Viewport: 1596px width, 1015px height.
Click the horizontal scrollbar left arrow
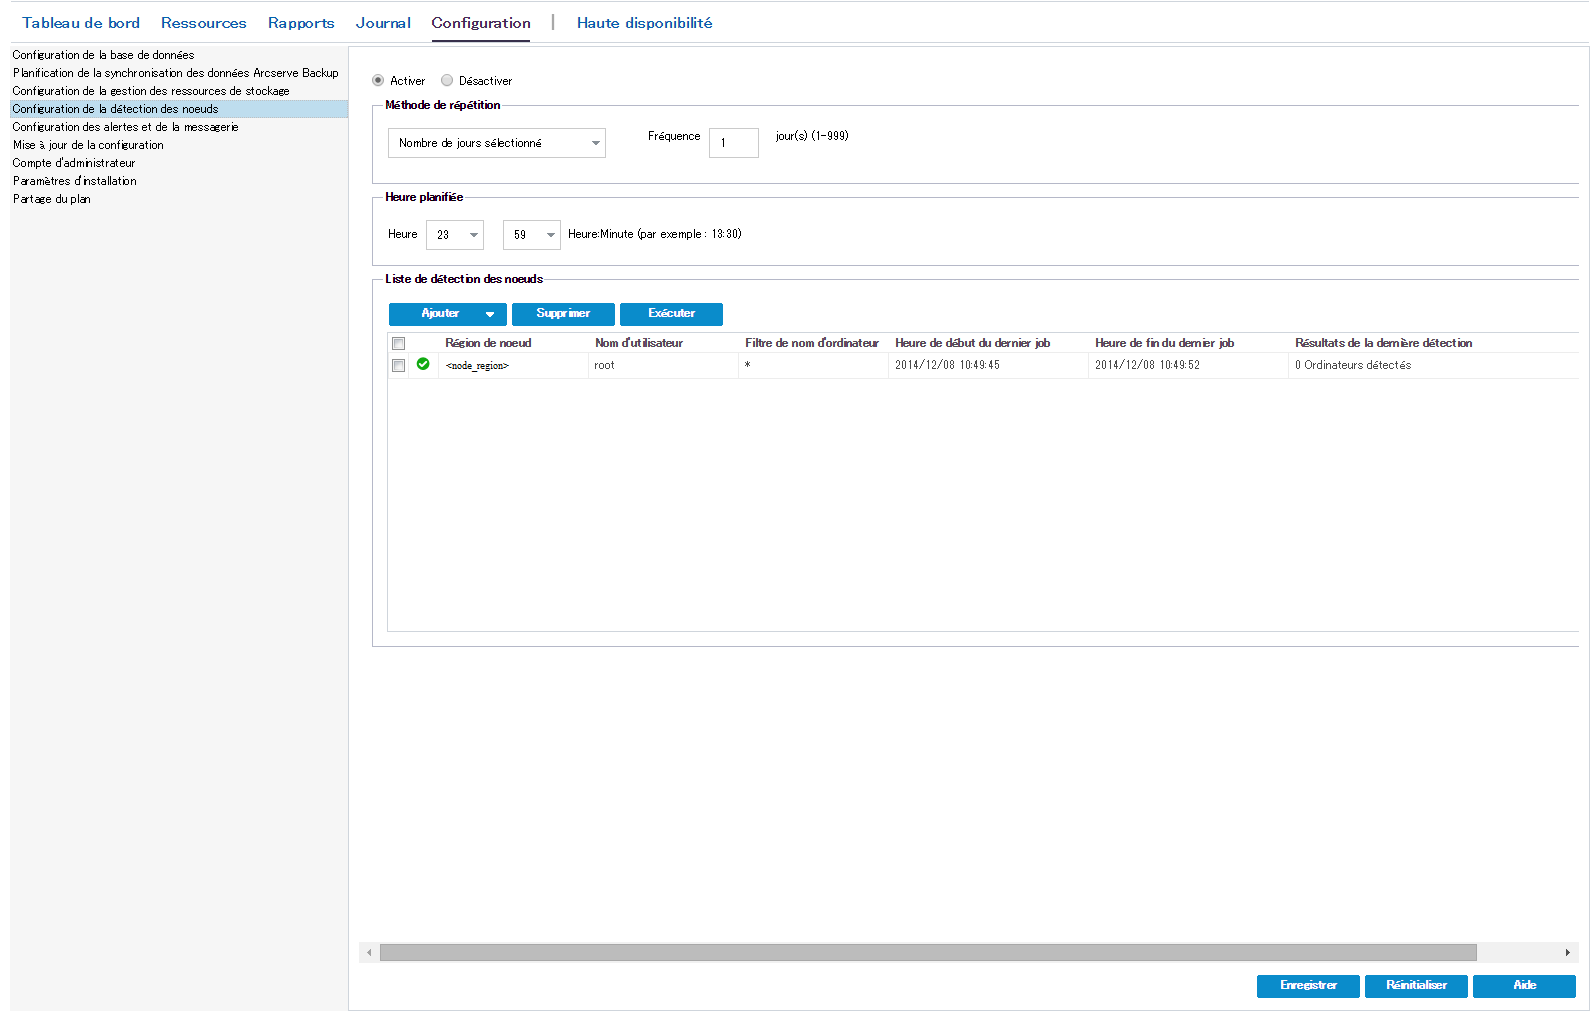pos(369,952)
